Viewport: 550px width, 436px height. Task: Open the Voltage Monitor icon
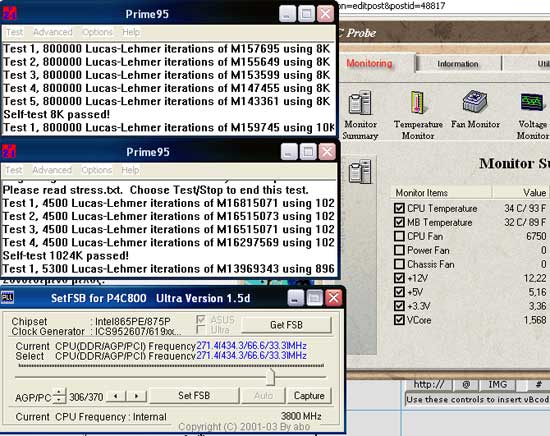pyautogui.click(x=532, y=115)
